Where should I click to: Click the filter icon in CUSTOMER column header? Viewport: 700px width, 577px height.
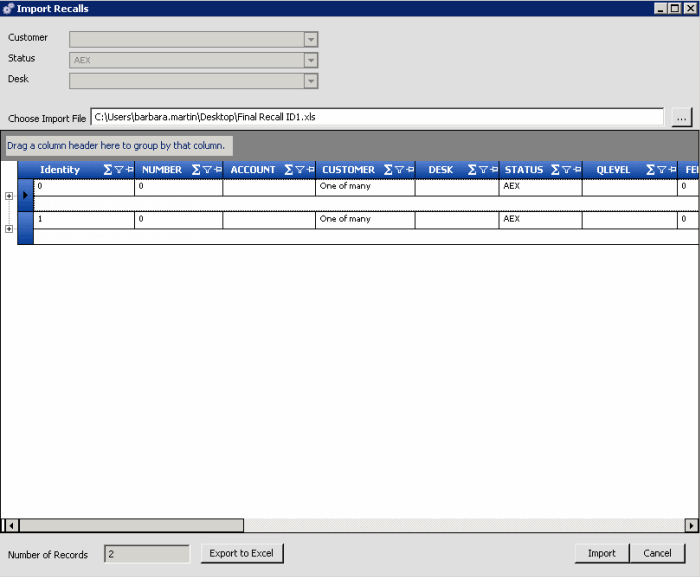point(399,170)
